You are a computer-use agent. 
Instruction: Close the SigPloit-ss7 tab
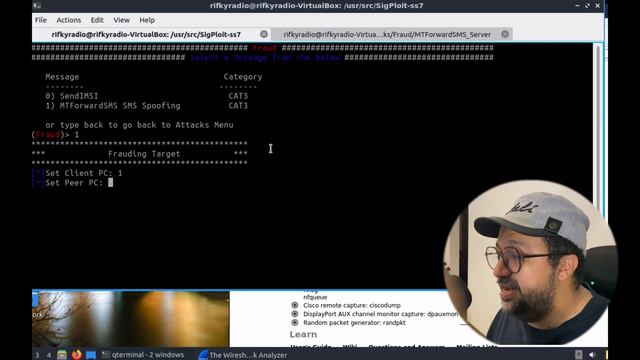click(x=264, y=34)
